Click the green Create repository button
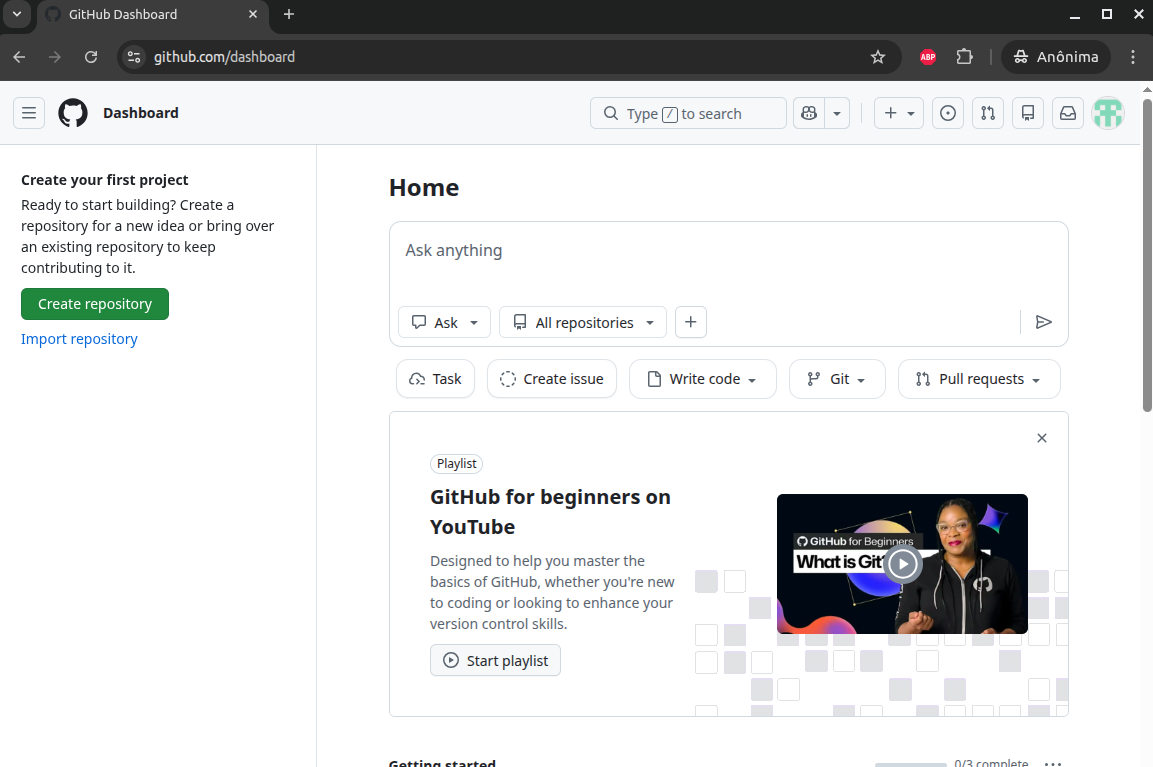 coord(95,304)
